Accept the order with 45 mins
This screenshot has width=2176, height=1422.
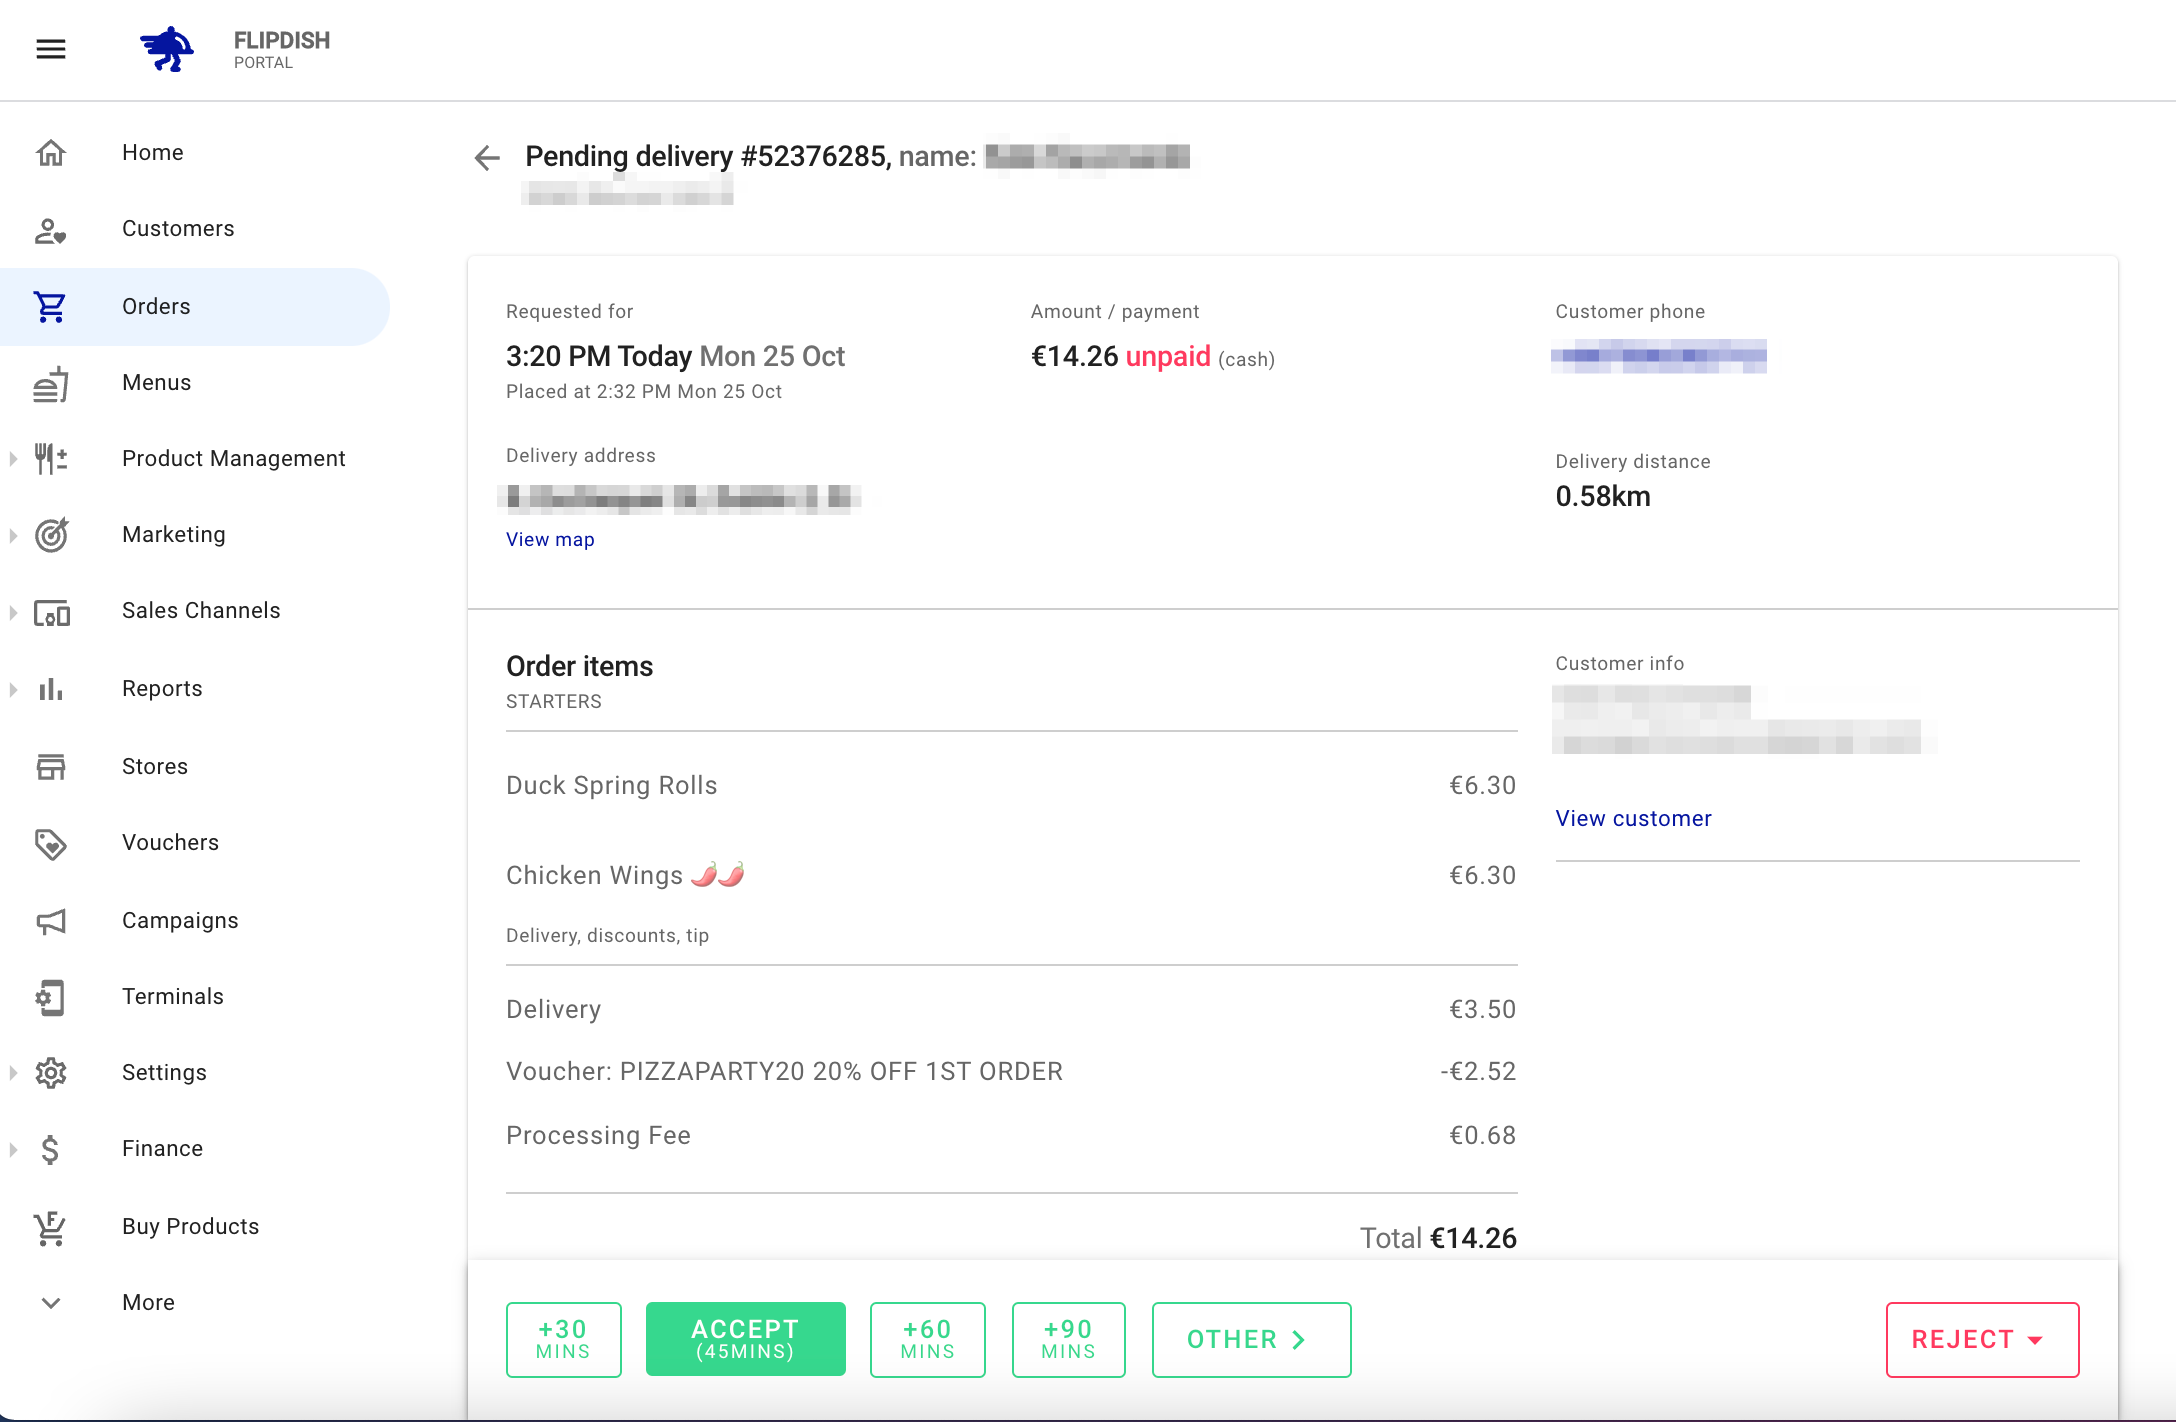[x=745, y=1340]
